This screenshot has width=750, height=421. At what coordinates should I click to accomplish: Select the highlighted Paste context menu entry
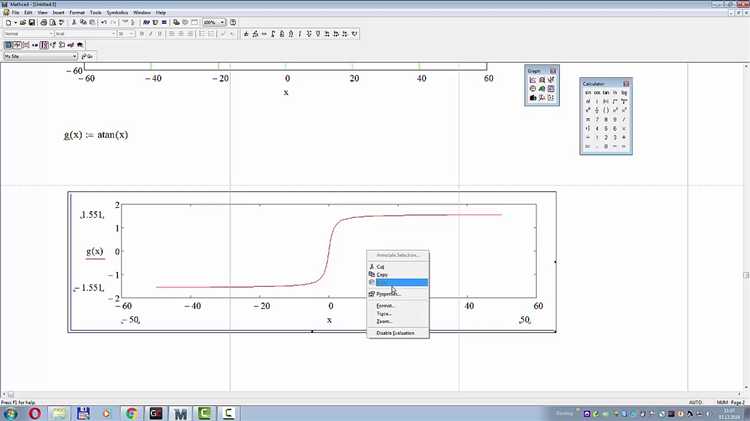(397, 283)
